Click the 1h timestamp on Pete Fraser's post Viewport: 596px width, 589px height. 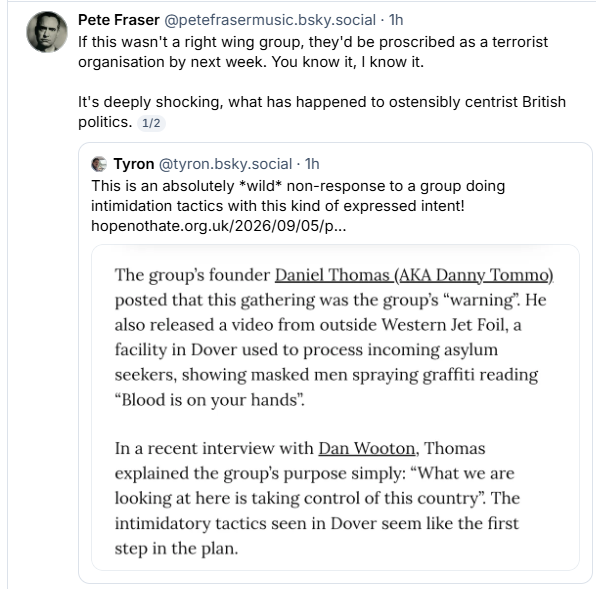click(396, 20)
